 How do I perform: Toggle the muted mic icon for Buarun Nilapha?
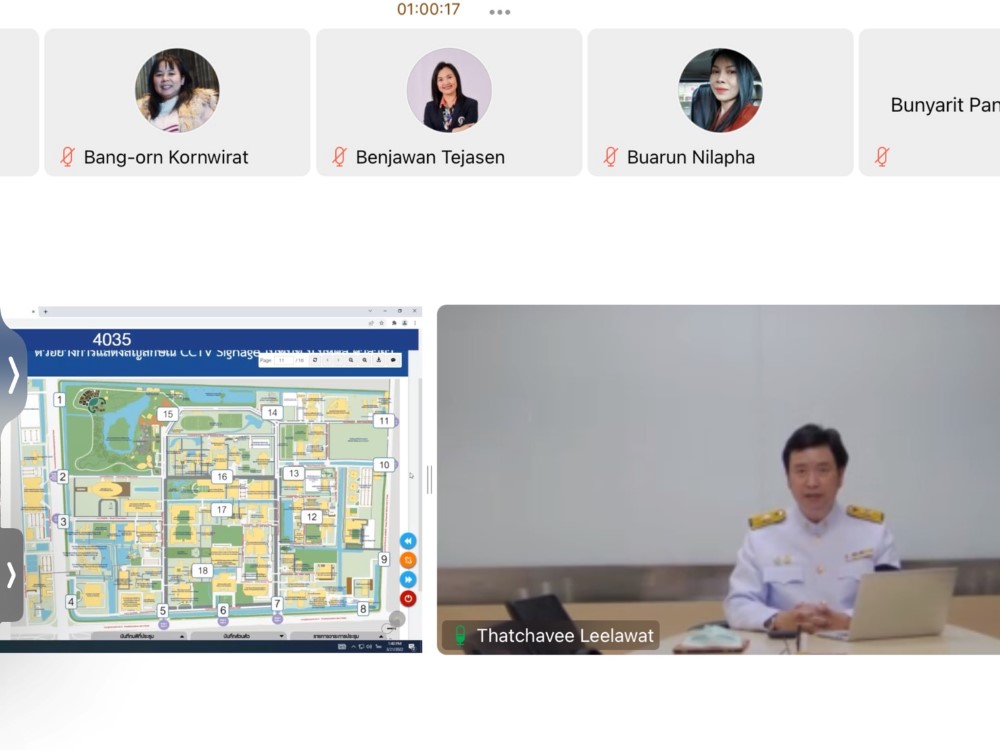pos(611,157)
